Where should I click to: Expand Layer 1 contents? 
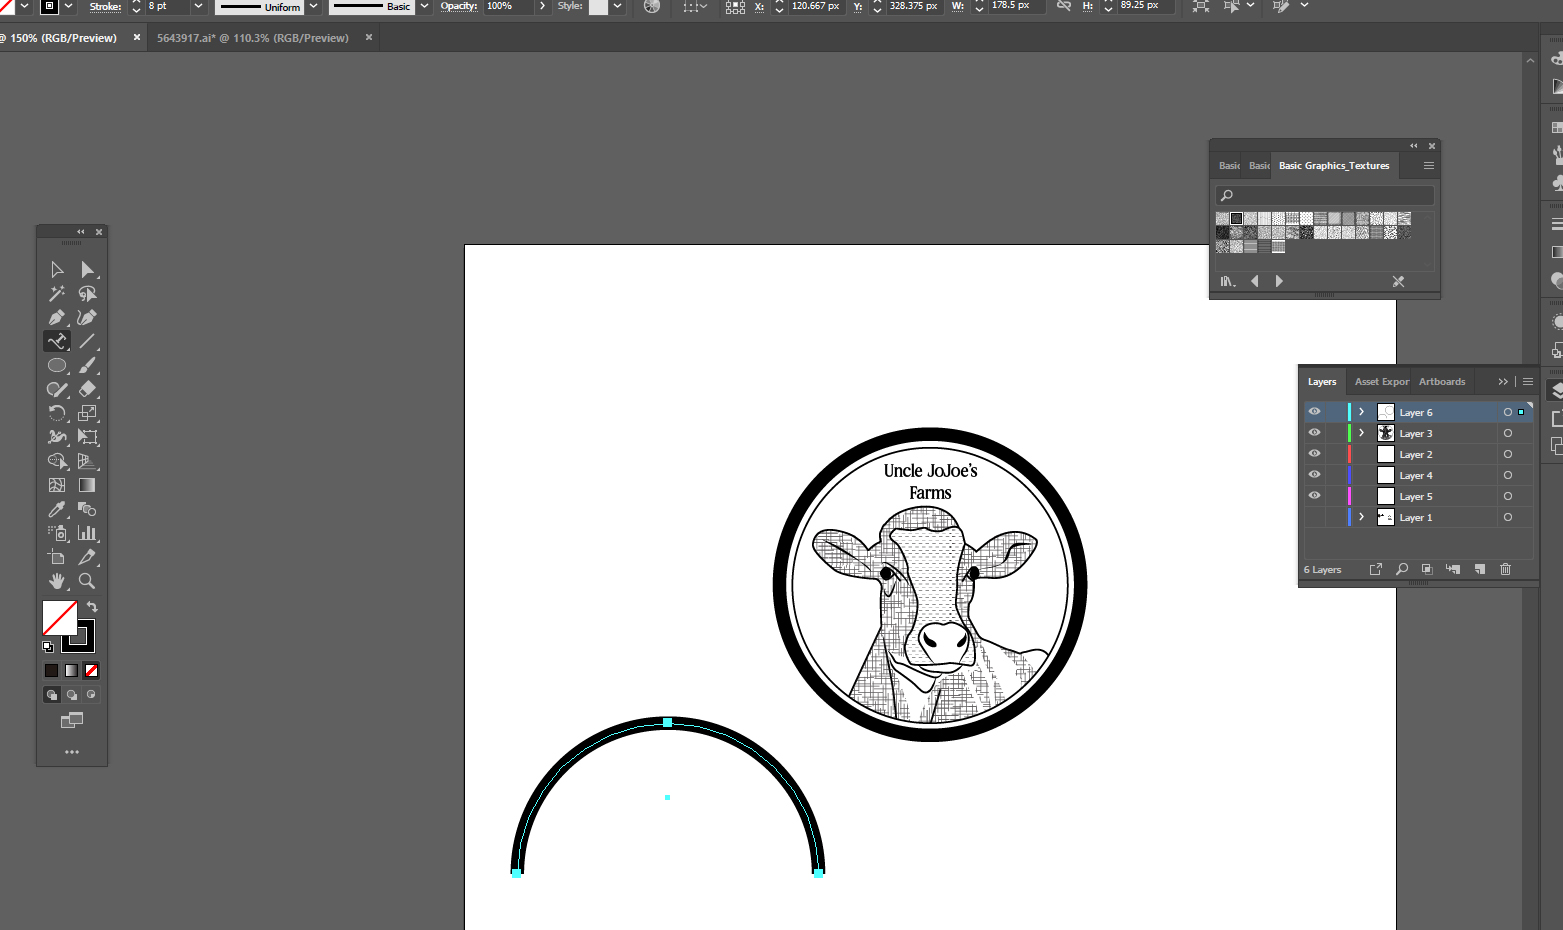(x=1361, y=517)
